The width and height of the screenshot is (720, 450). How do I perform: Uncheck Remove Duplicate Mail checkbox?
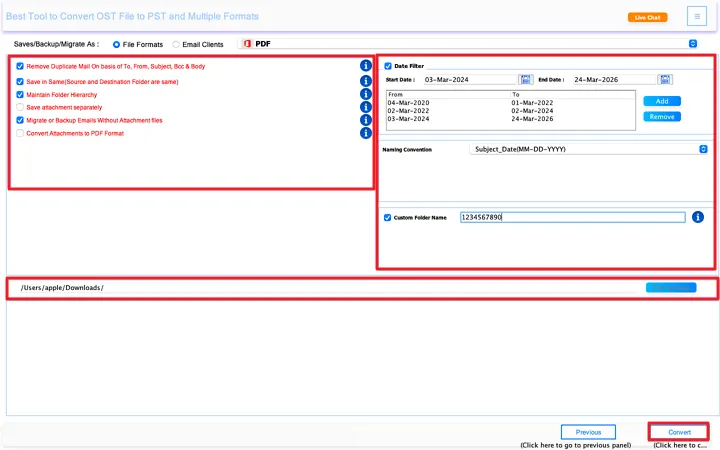20,66
